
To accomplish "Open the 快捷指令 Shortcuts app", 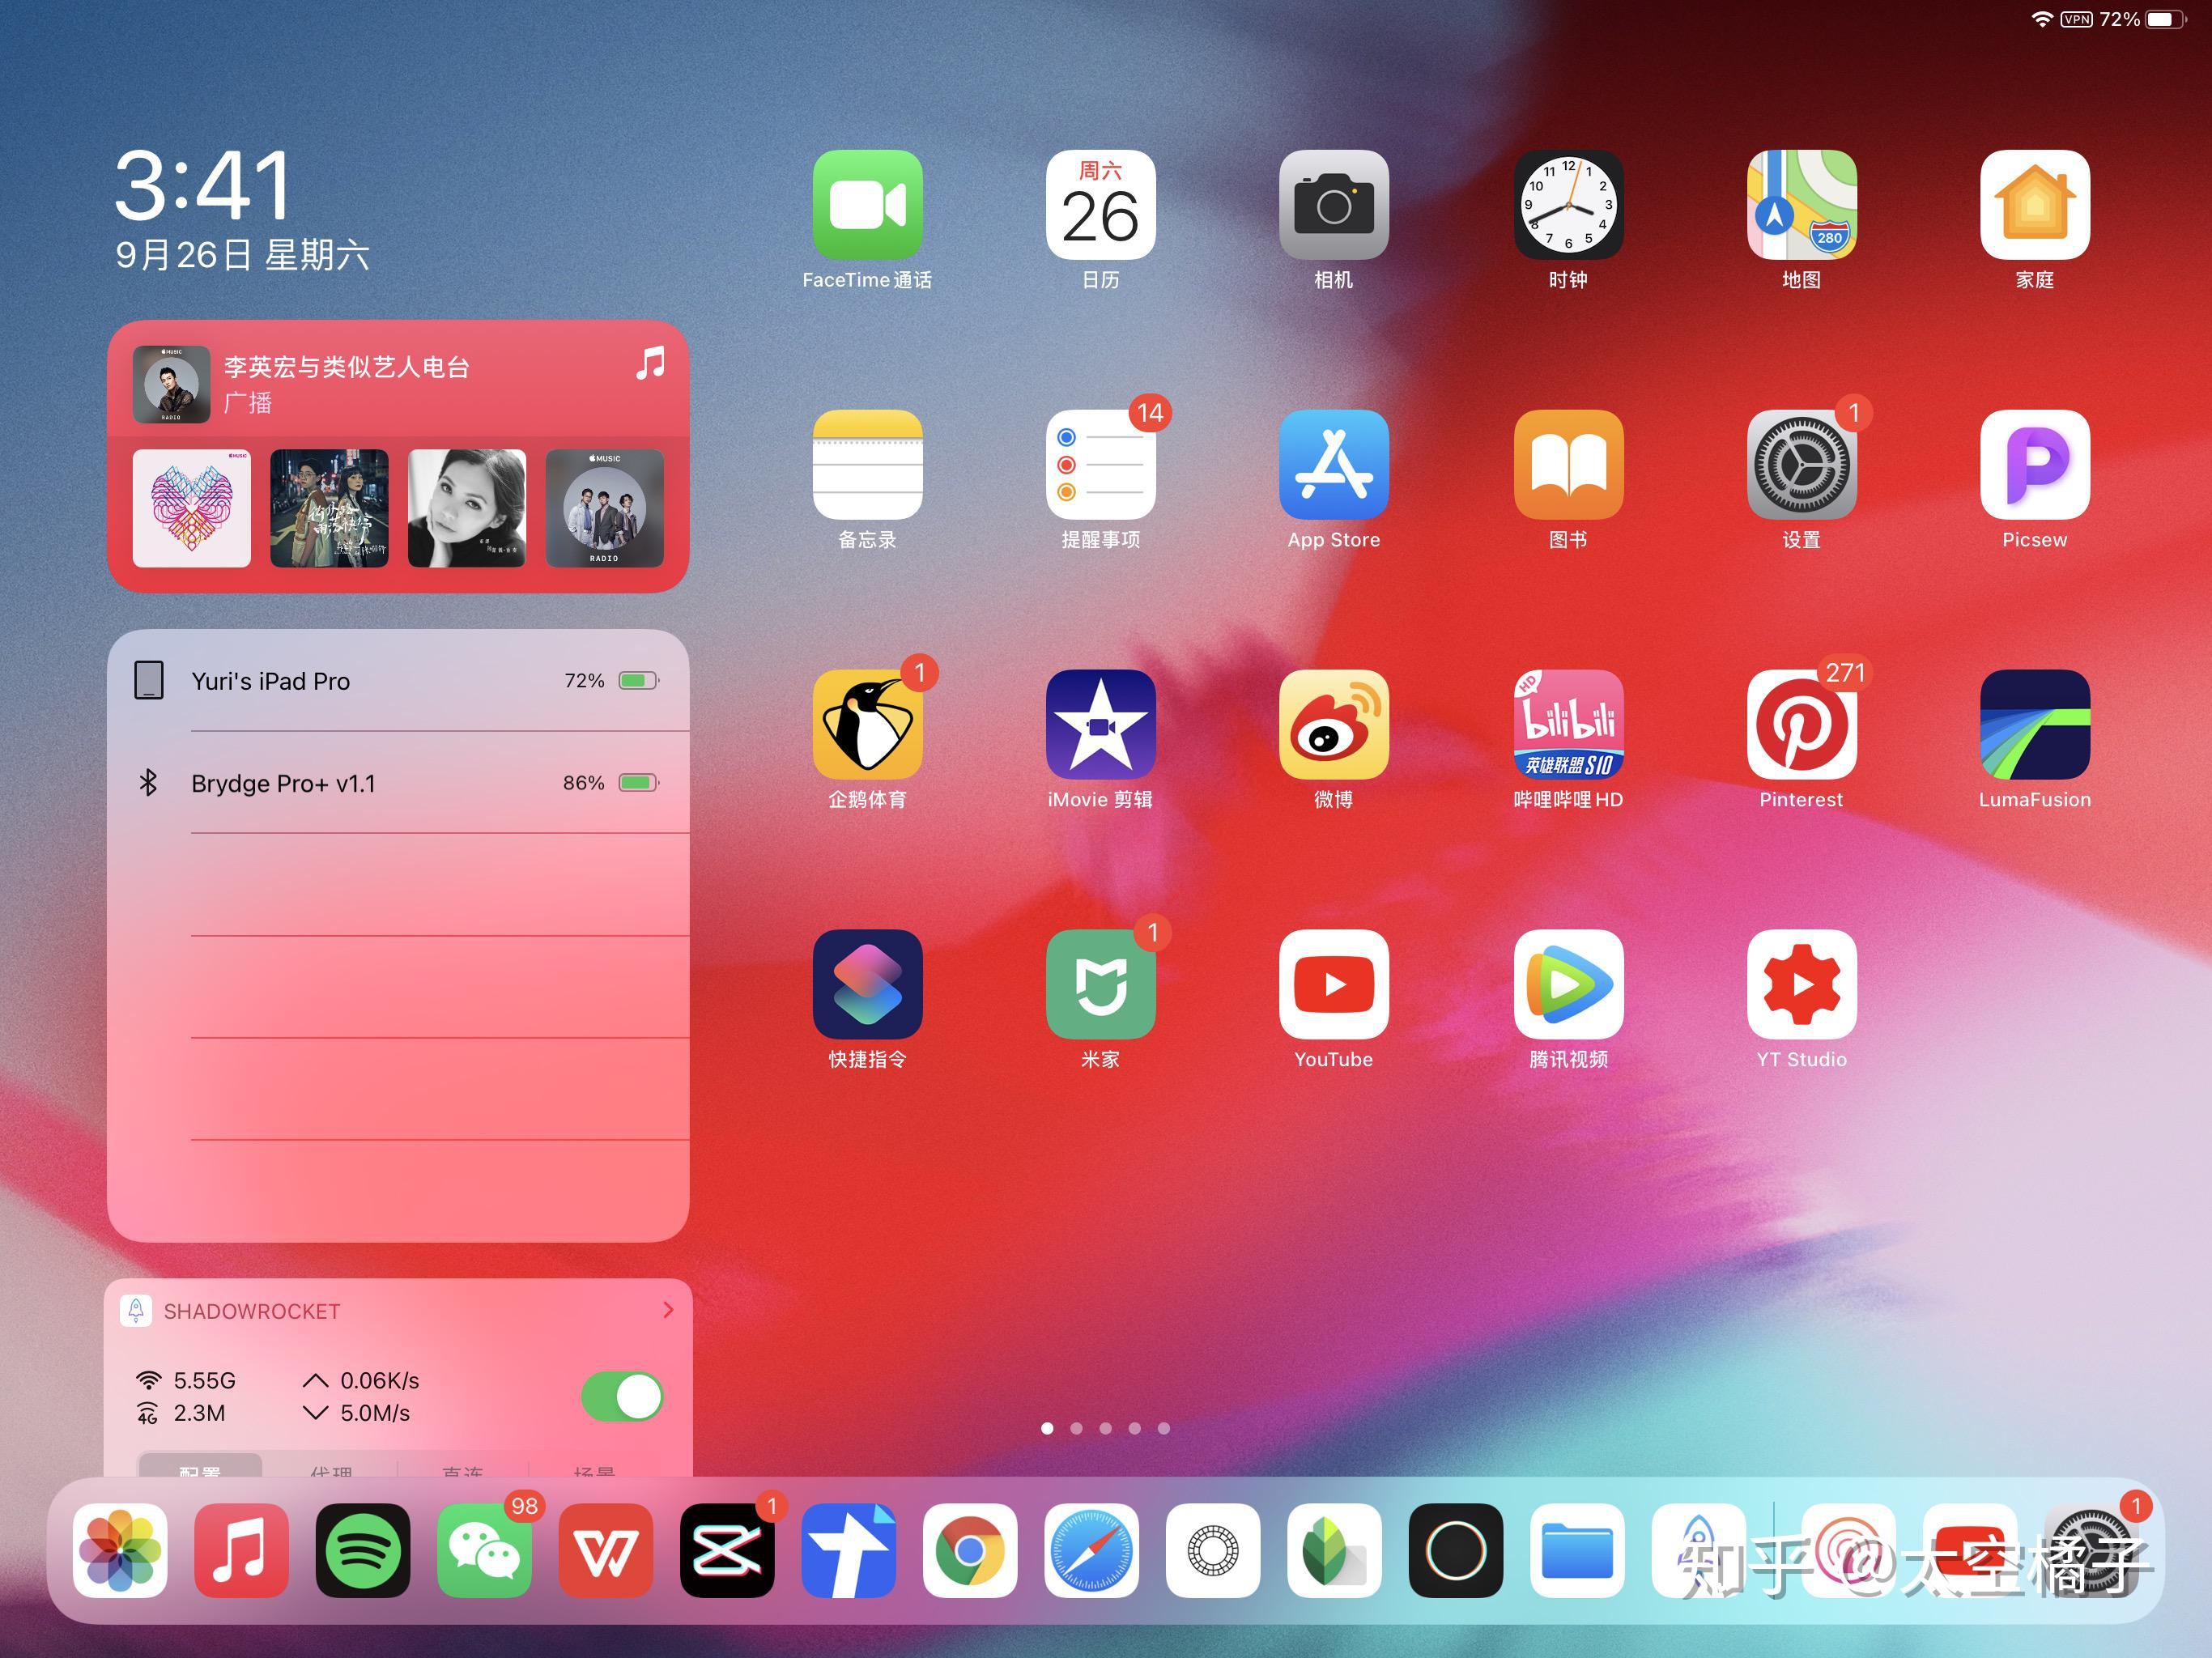I will pos(867,985).
